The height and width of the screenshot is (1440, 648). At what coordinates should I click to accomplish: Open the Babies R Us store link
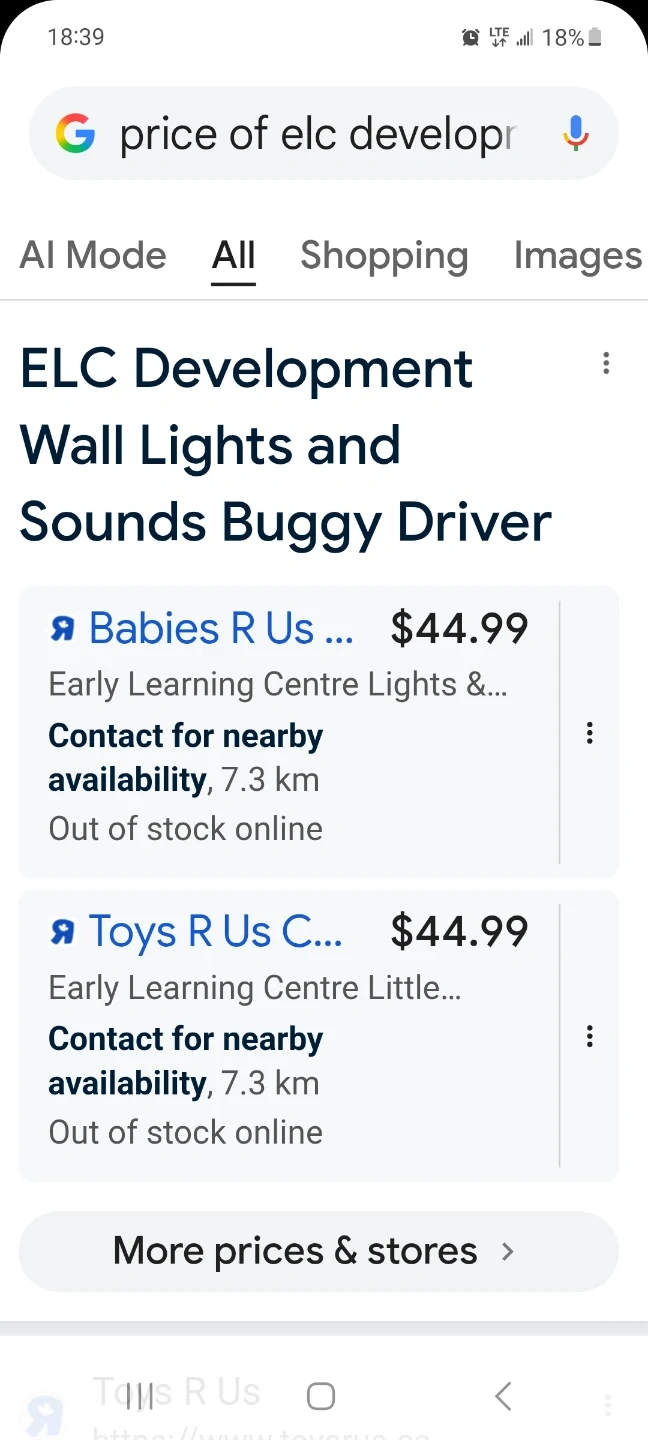[221, 629]
